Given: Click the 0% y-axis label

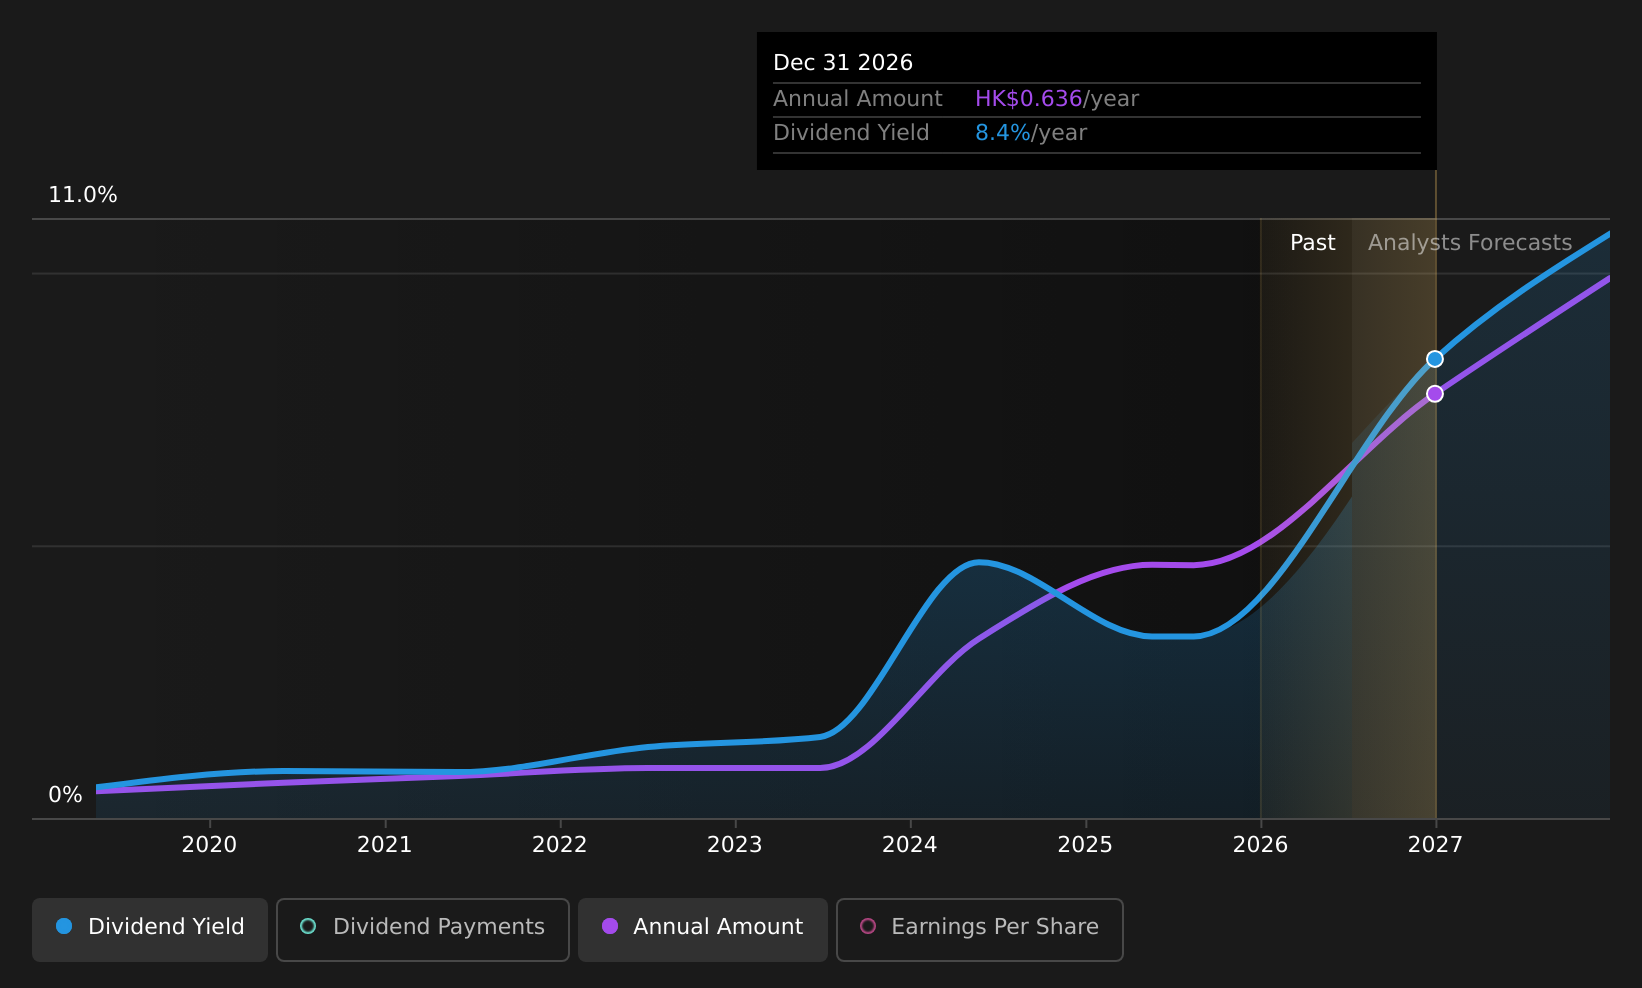Looking at the screenshot, I should click(65, 795).
